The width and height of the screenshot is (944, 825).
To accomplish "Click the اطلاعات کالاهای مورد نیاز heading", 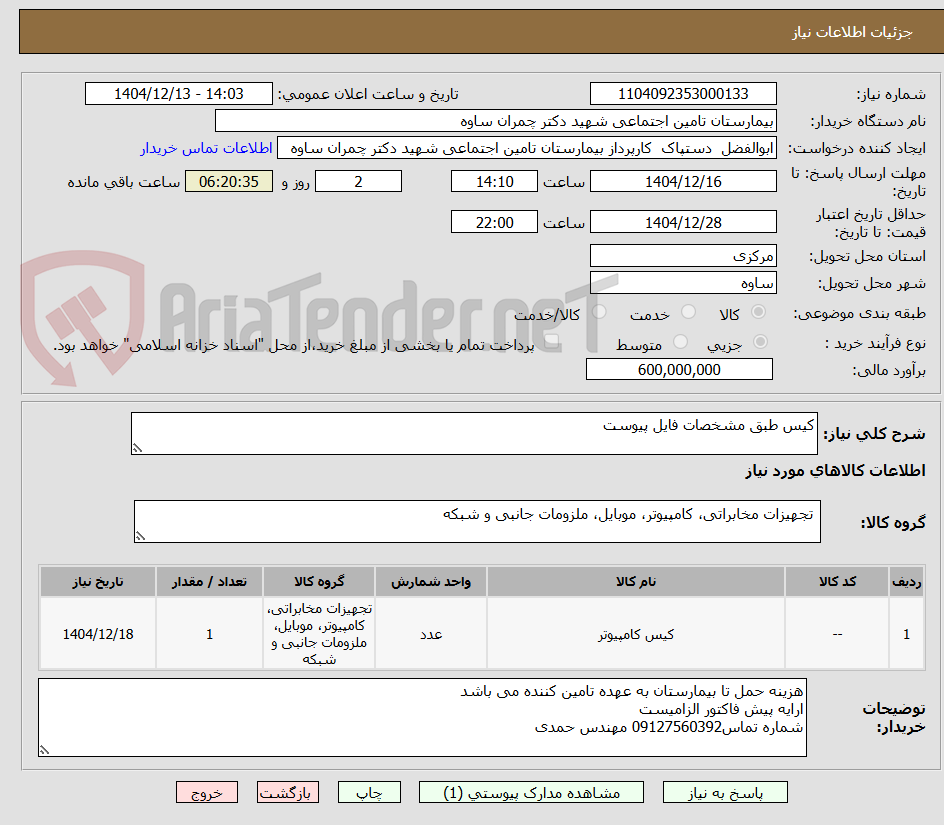I will (836, 471).
